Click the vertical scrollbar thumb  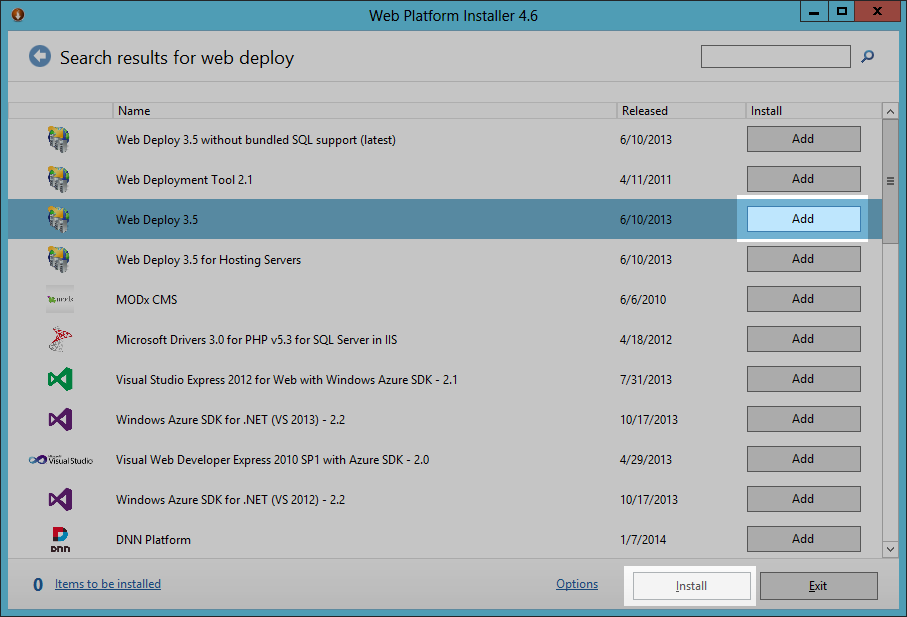coord(890,182)
